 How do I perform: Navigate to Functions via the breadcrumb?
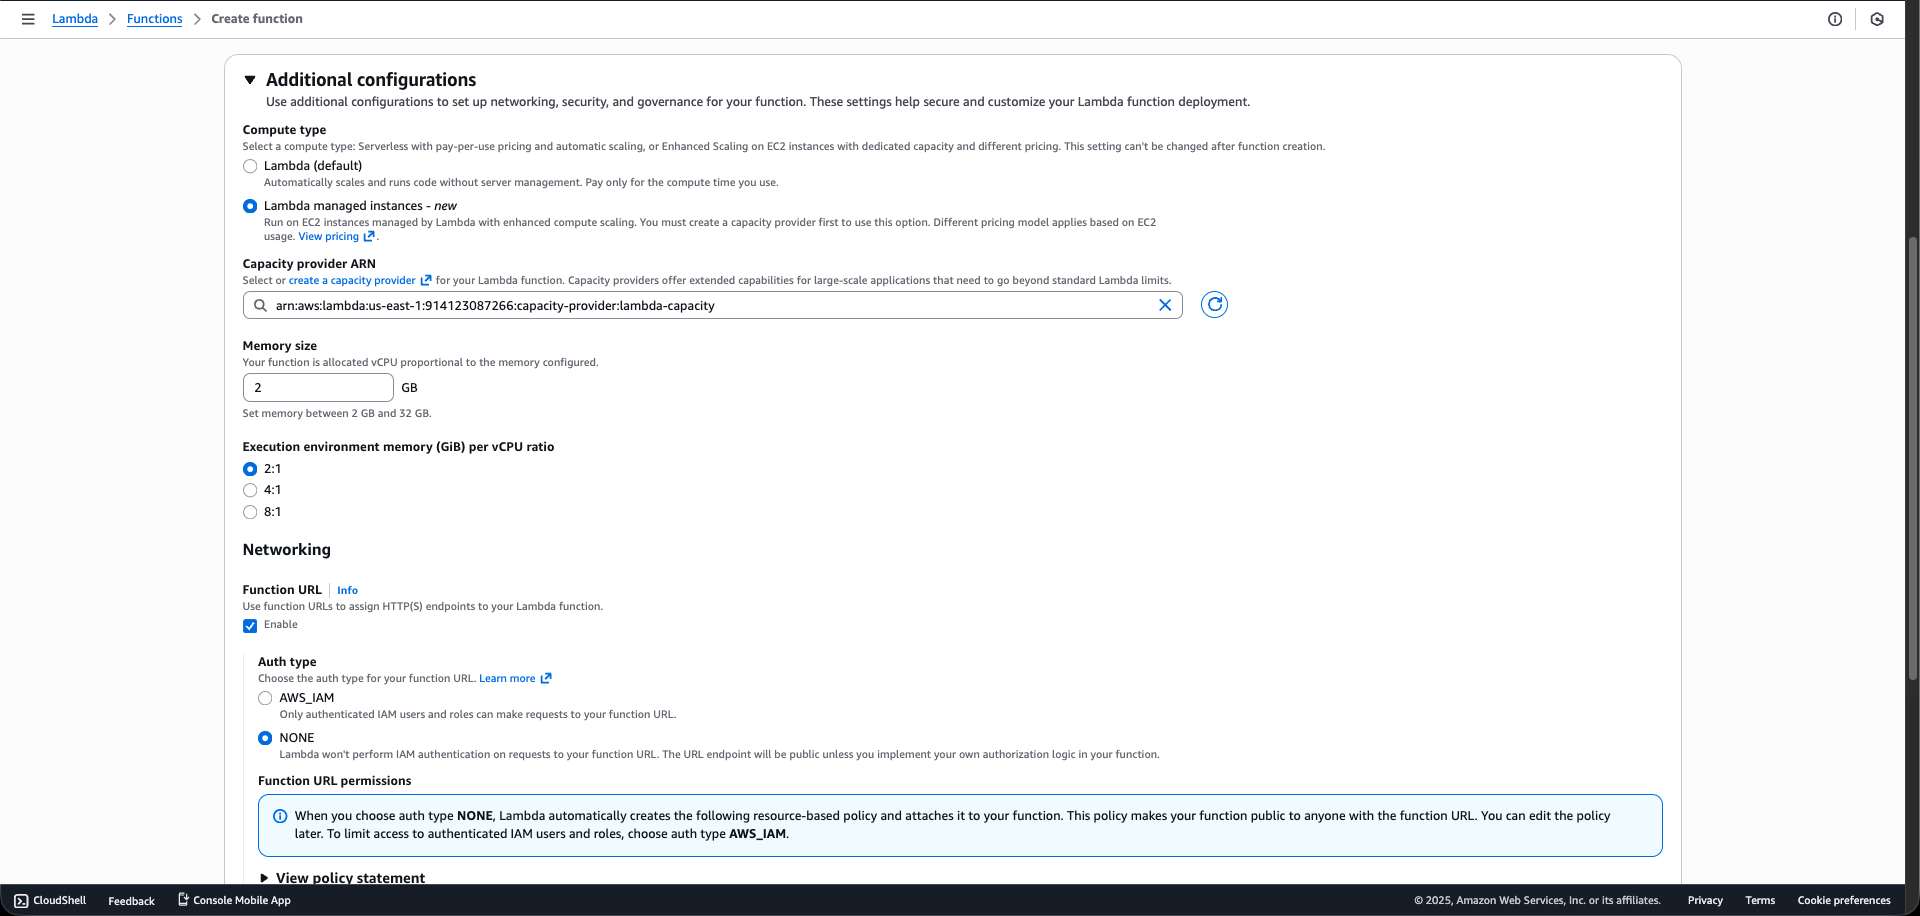click(x=154, y=18)
